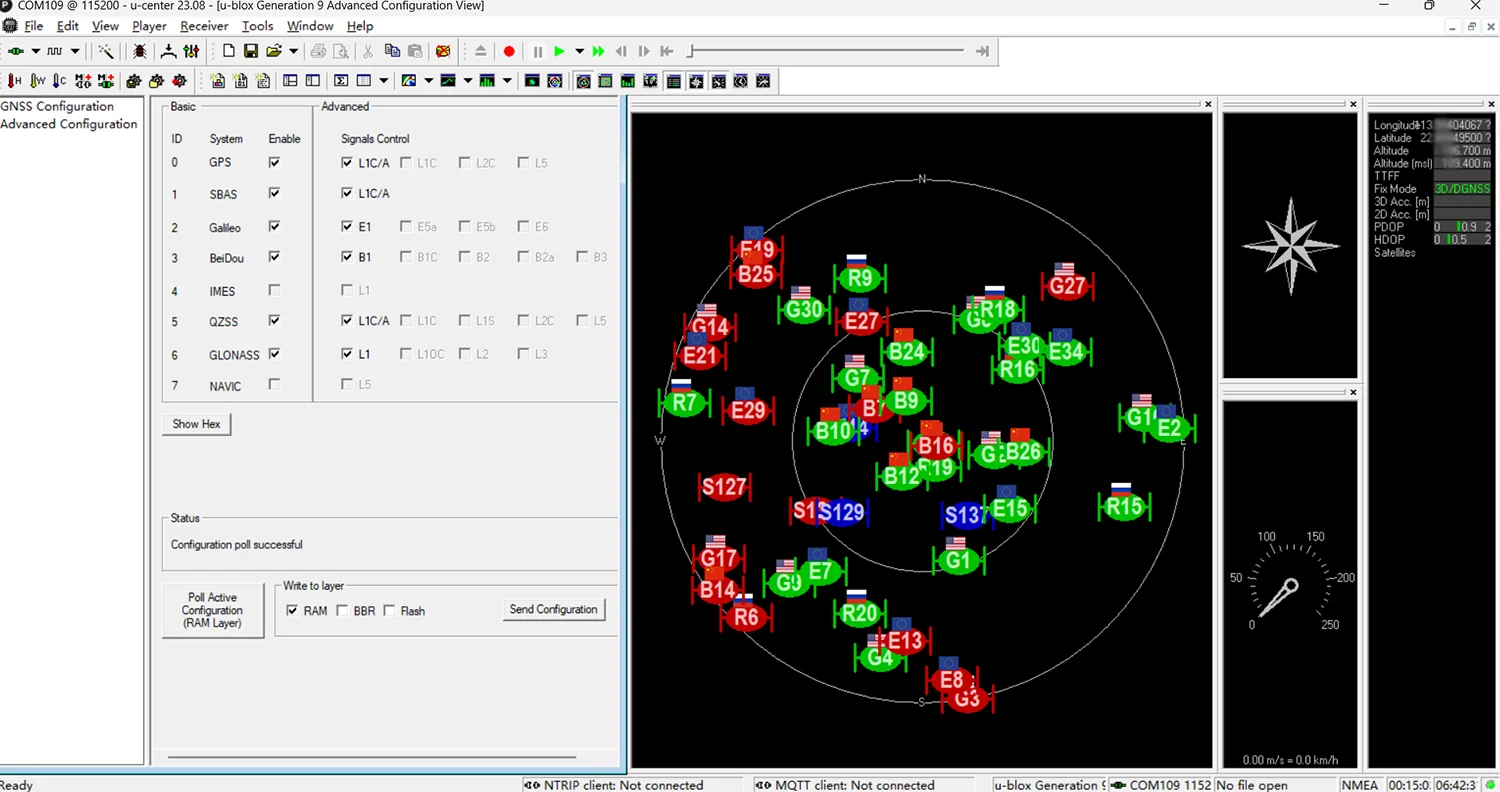Open the histogram view dropdown arrow
The width and height of the screenshot is (1500, 792).
507,81
